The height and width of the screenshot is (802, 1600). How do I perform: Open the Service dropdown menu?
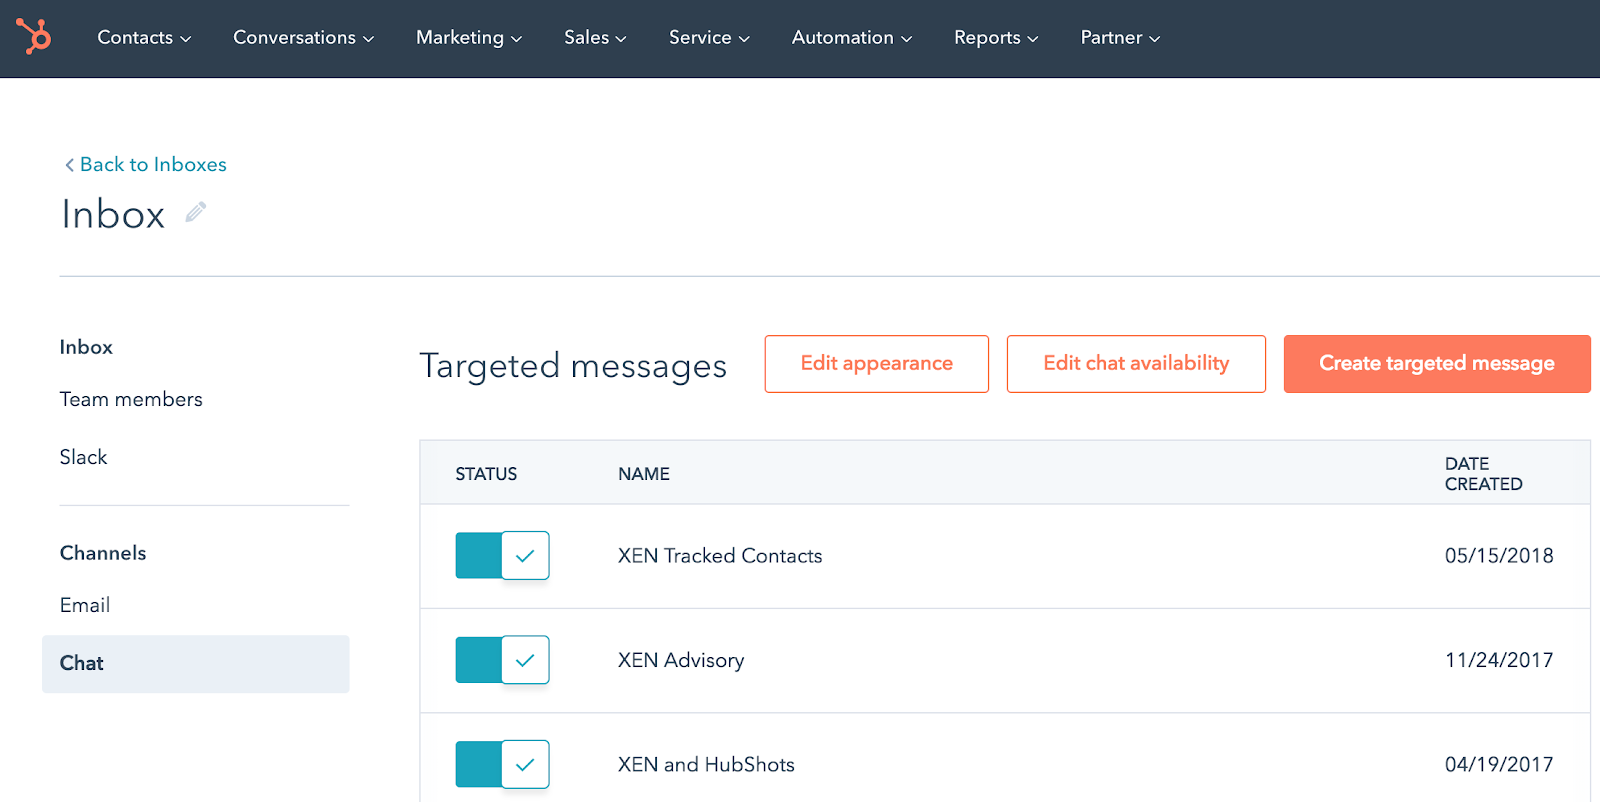click(709, 38)
